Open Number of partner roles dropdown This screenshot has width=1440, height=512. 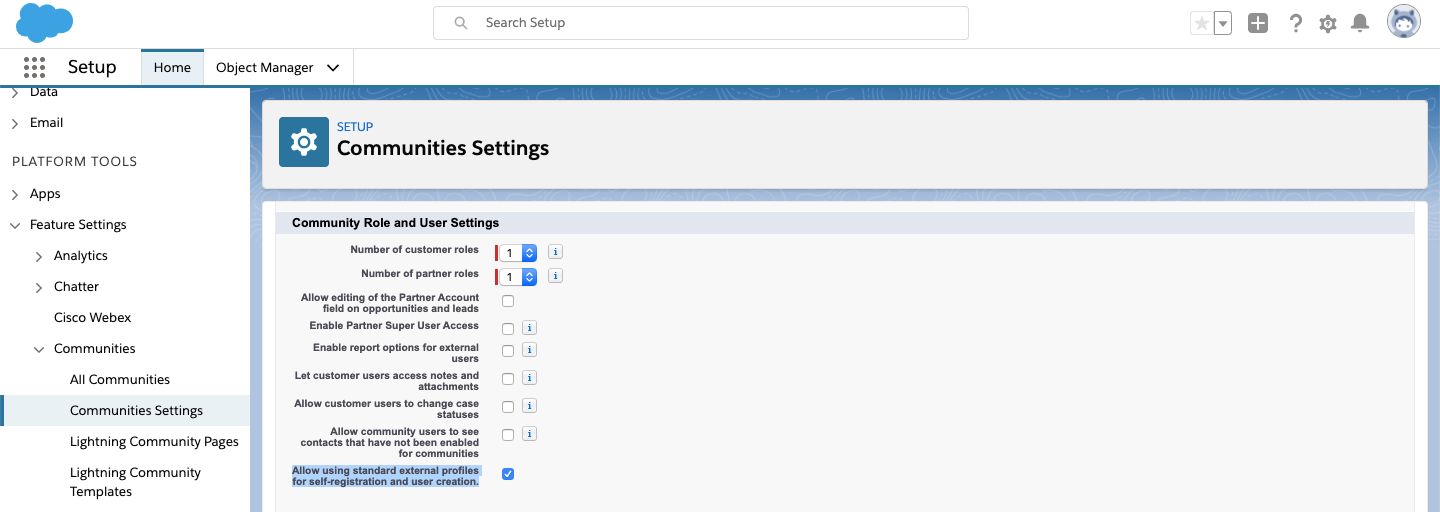click(x=520, y=277)
